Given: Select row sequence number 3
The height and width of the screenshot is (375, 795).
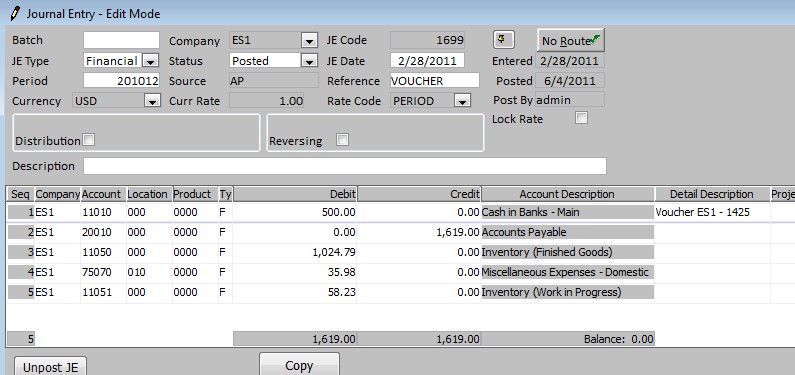Looking at the screenshot, I should [20, 252].
